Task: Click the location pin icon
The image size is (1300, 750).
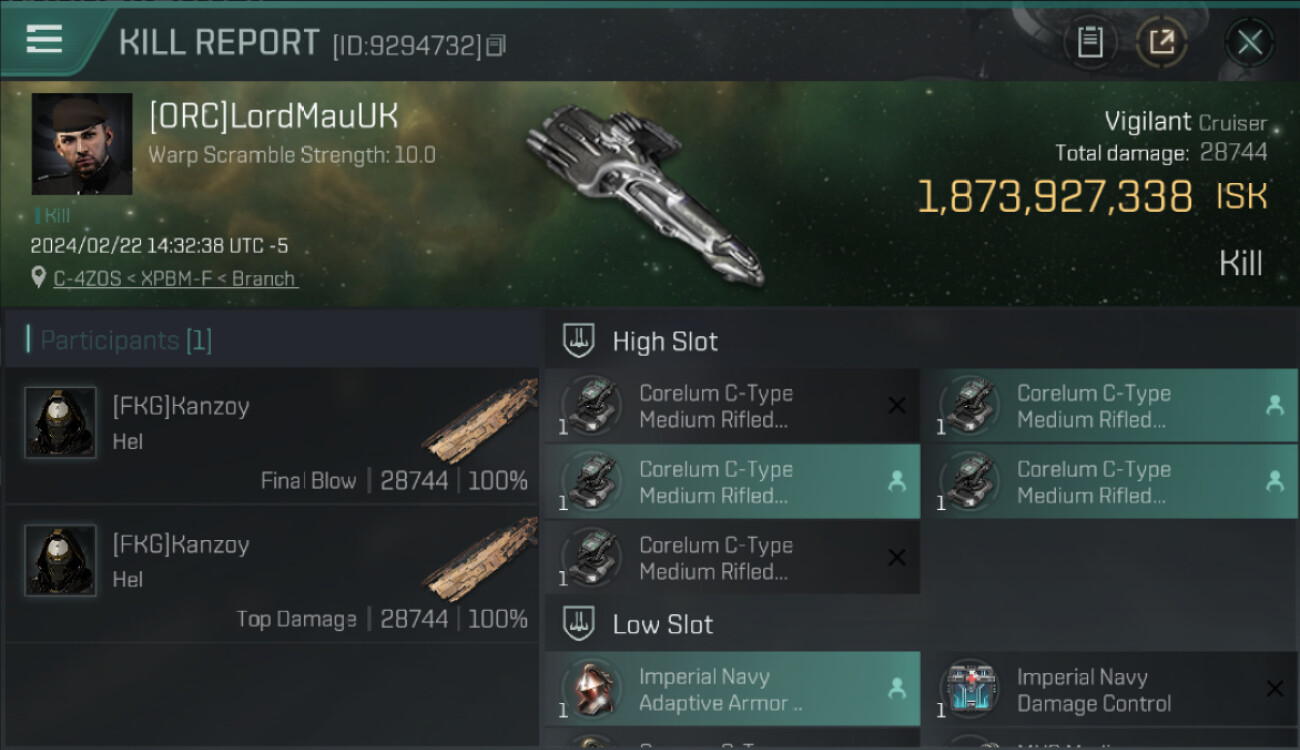Action: click(x=39, y=277)
